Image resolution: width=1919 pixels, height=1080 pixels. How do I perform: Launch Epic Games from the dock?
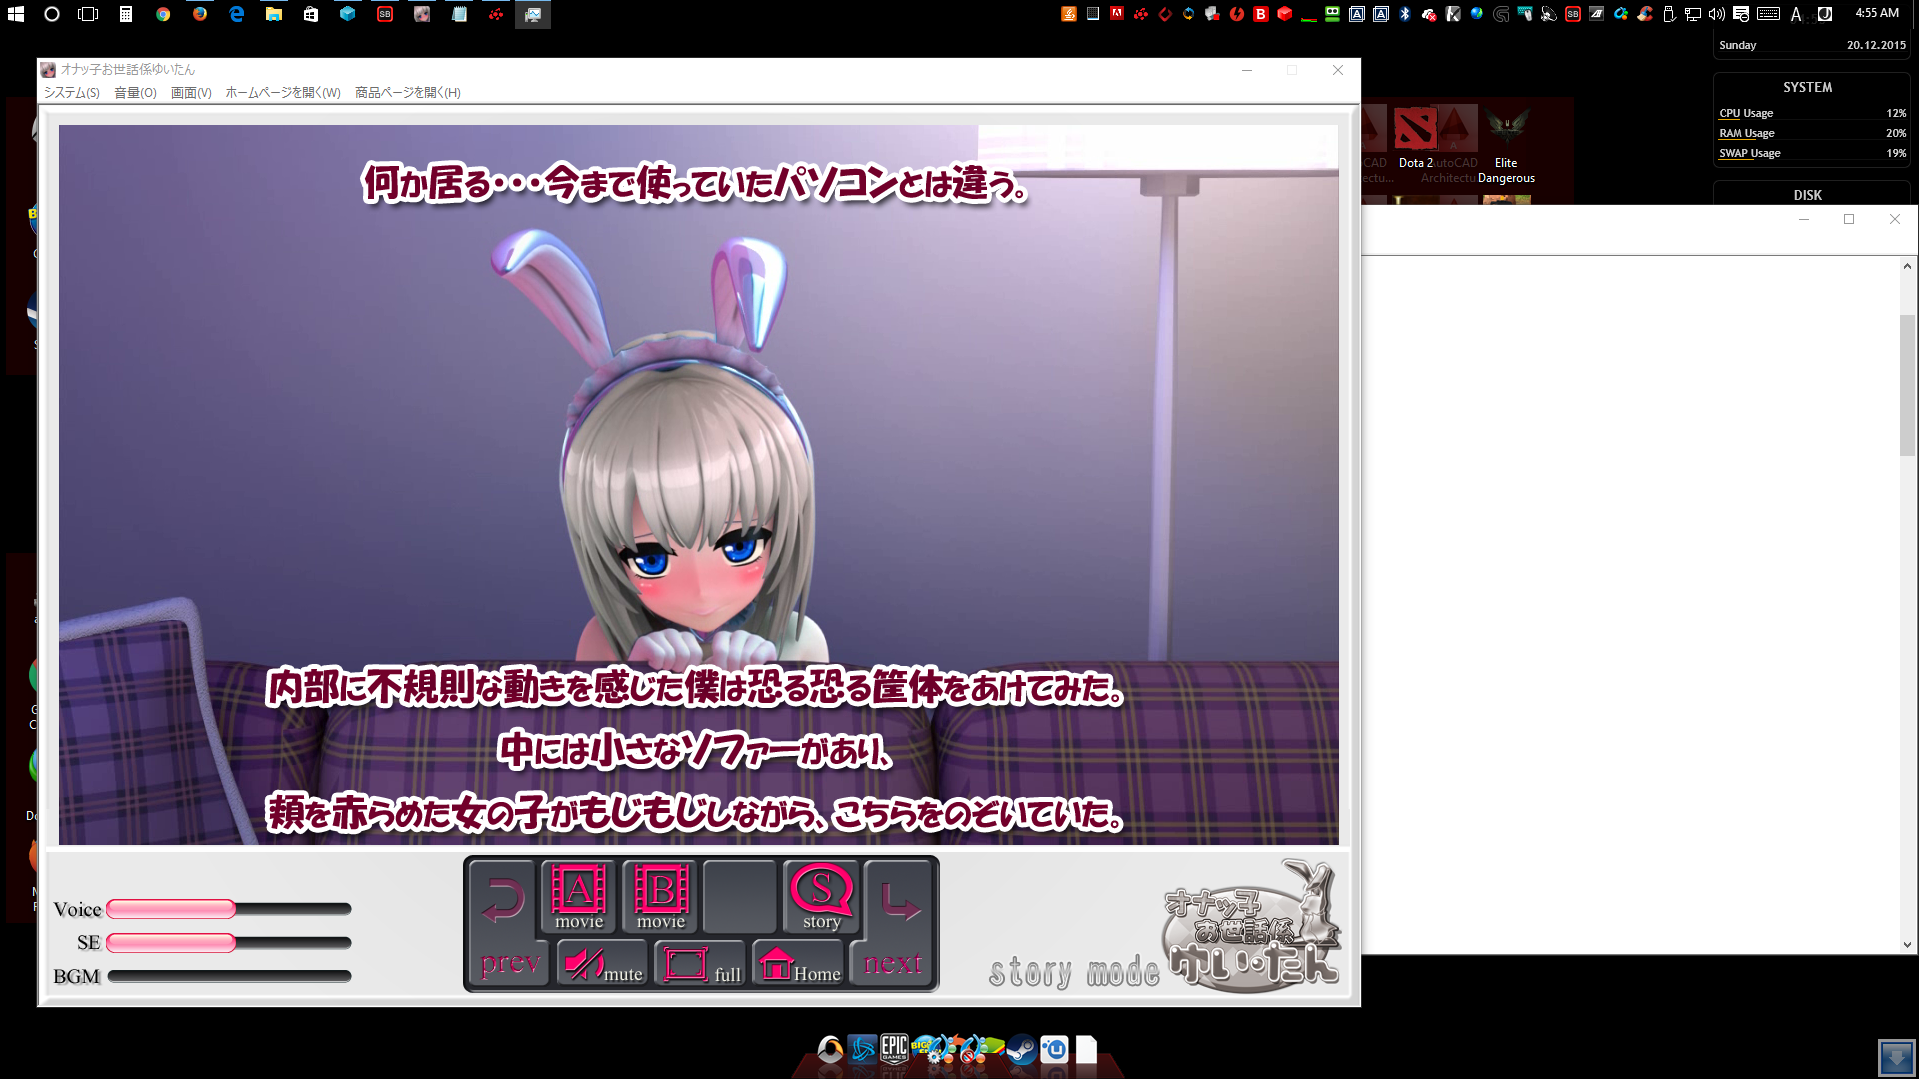[x=894, y=1048]
